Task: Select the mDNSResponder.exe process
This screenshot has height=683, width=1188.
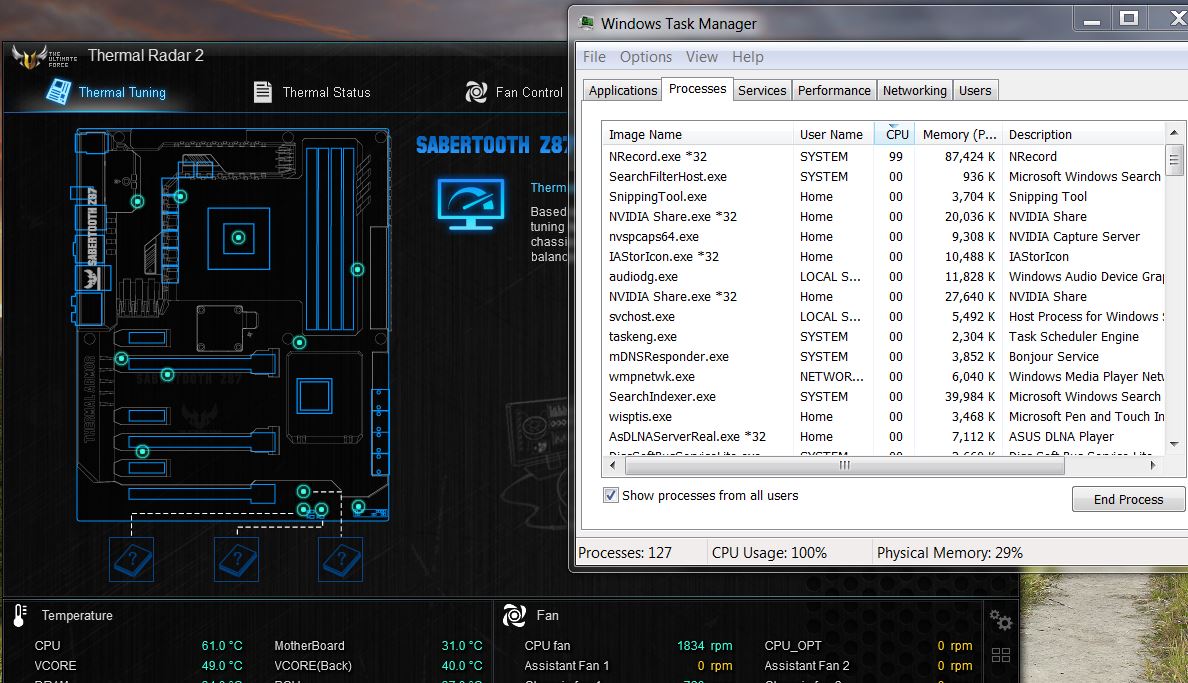Action: [884, 356]
